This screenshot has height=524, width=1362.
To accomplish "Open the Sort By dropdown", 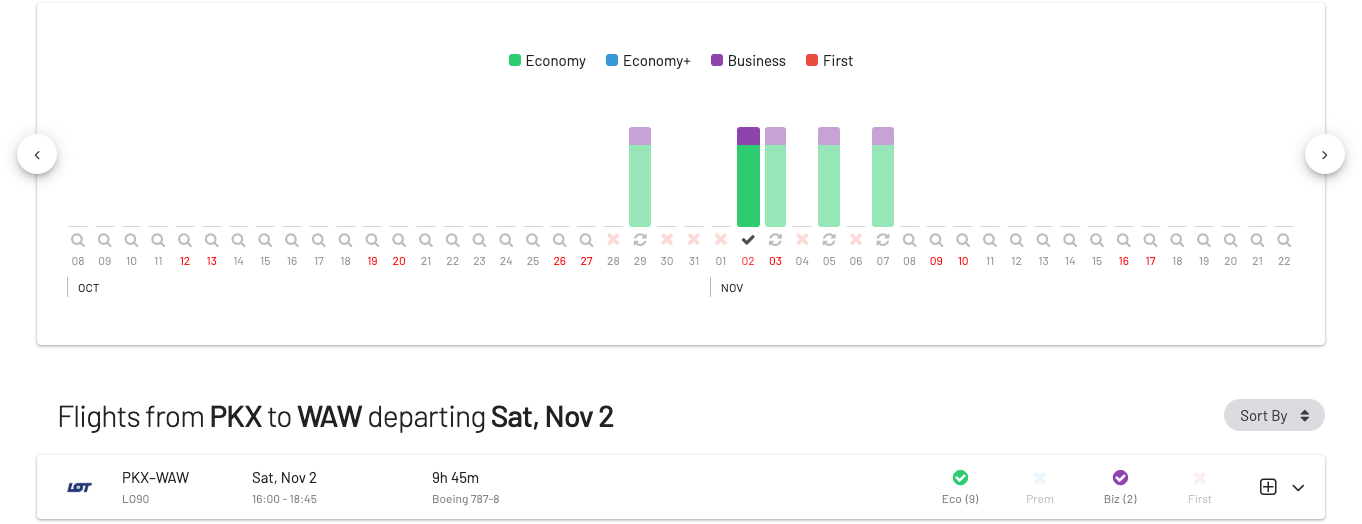I will coord(1274,415).
